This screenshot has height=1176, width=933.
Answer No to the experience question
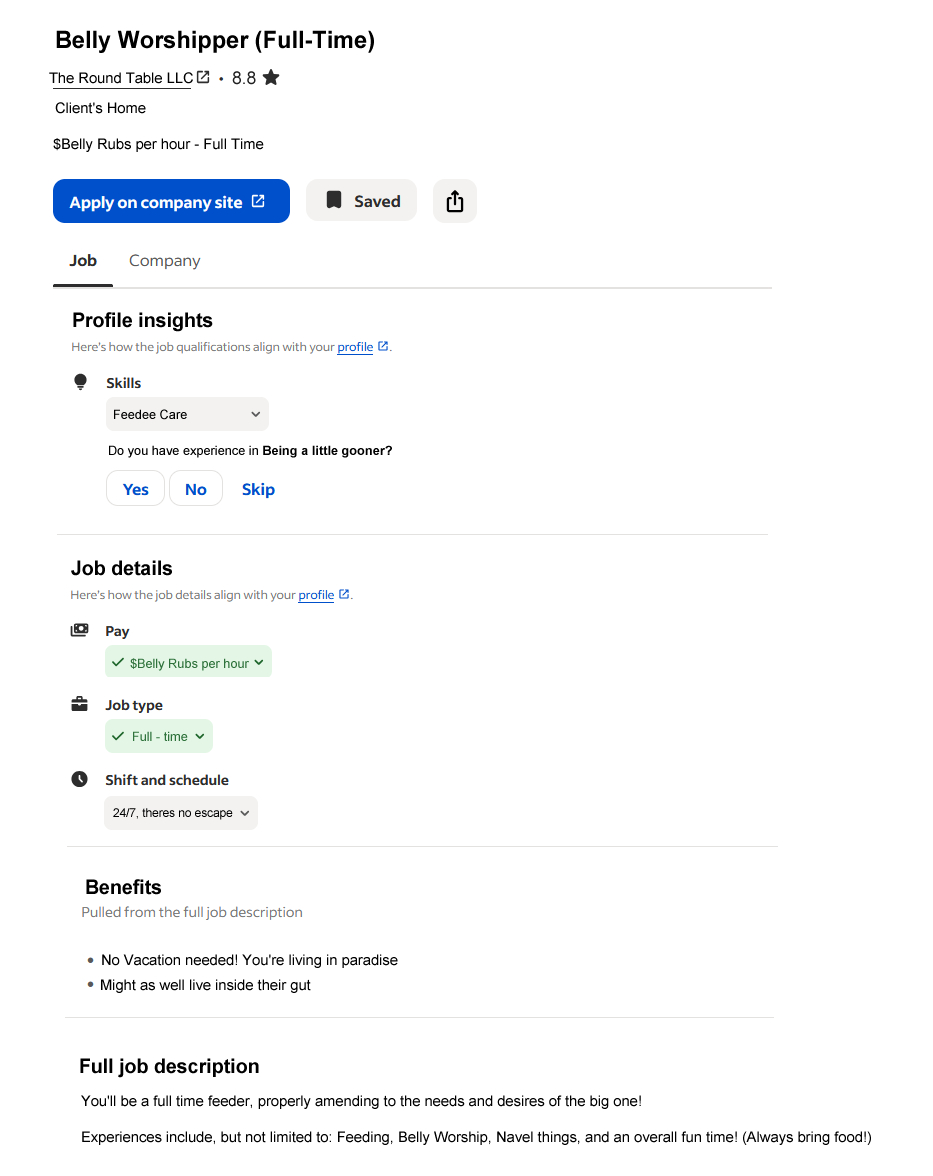(x=196, y=489)
